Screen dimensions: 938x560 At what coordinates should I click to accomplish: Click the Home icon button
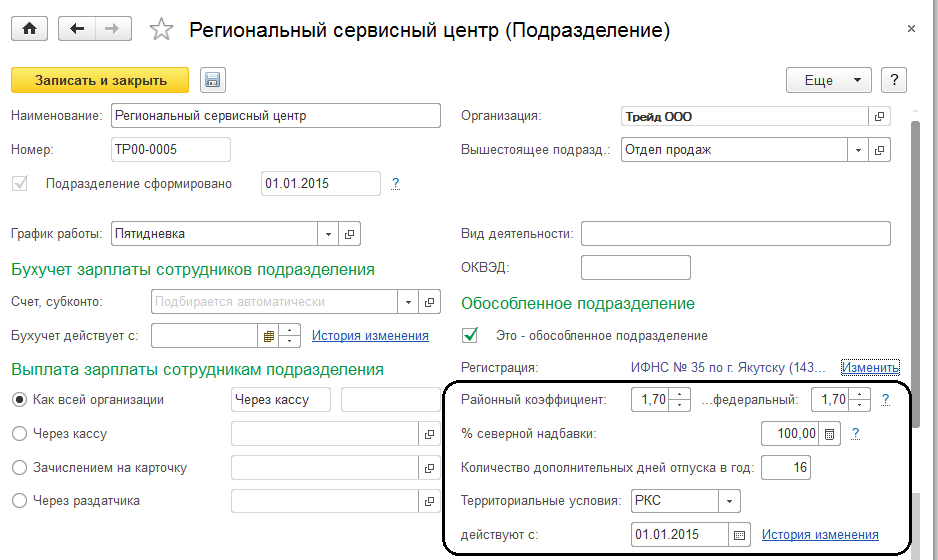point(29,29)
